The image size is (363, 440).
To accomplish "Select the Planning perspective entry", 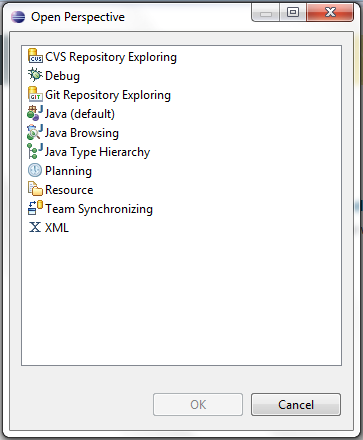I will coord(68,171).
